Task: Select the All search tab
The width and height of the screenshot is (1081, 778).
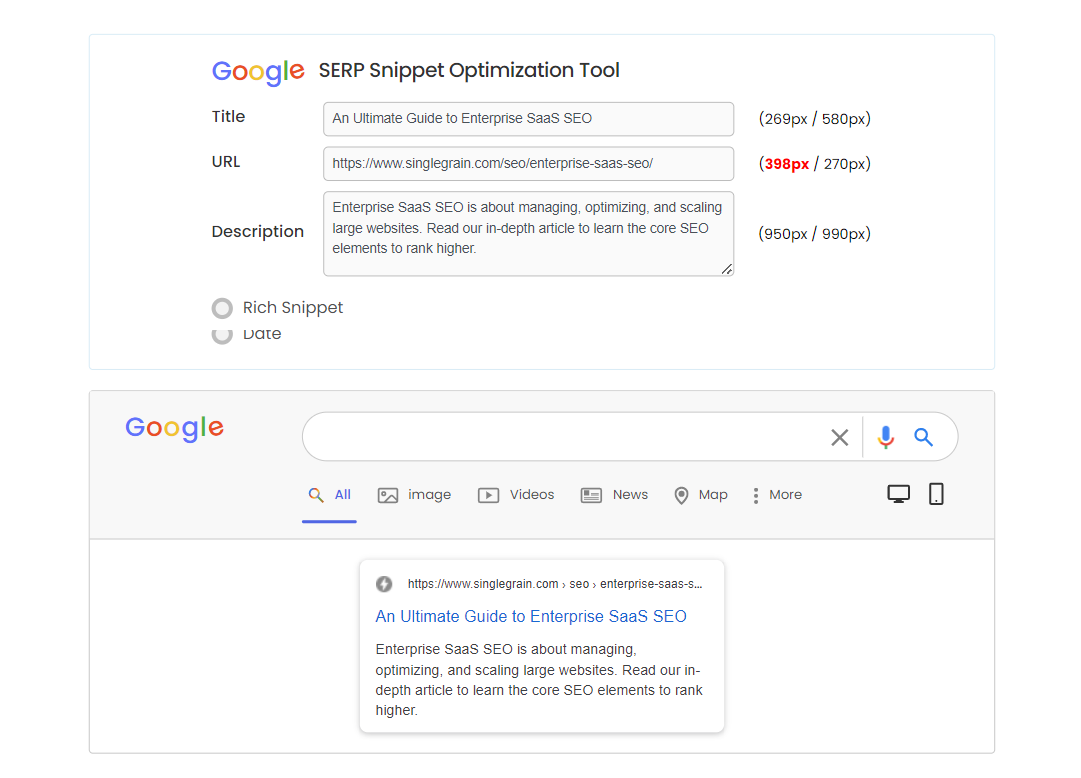Action: (330, 495)
